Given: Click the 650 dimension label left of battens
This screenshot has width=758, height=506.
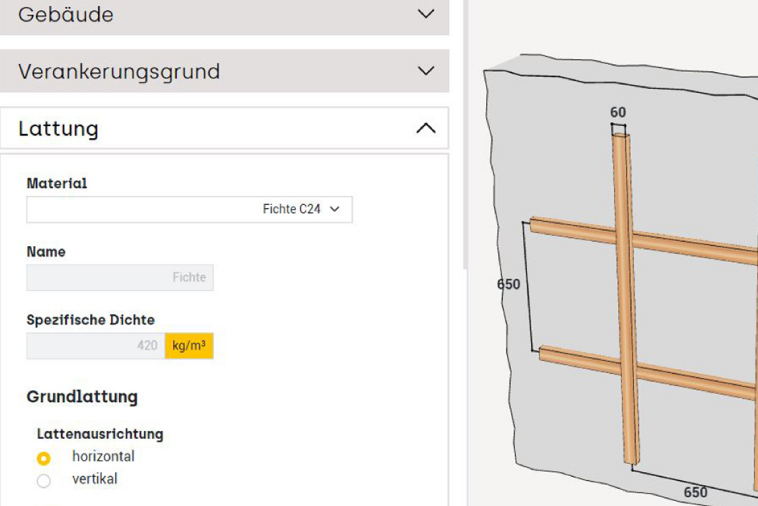Looking at the screenshot, I should pyautogui.click(x=508, y=284).
